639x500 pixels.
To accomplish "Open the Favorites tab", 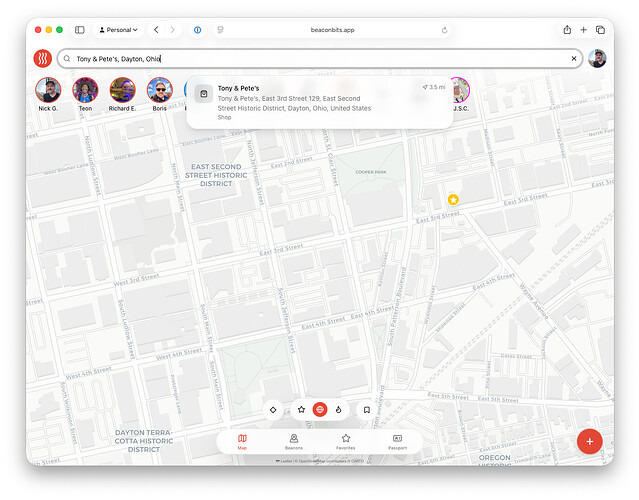I will click(346, 441).
